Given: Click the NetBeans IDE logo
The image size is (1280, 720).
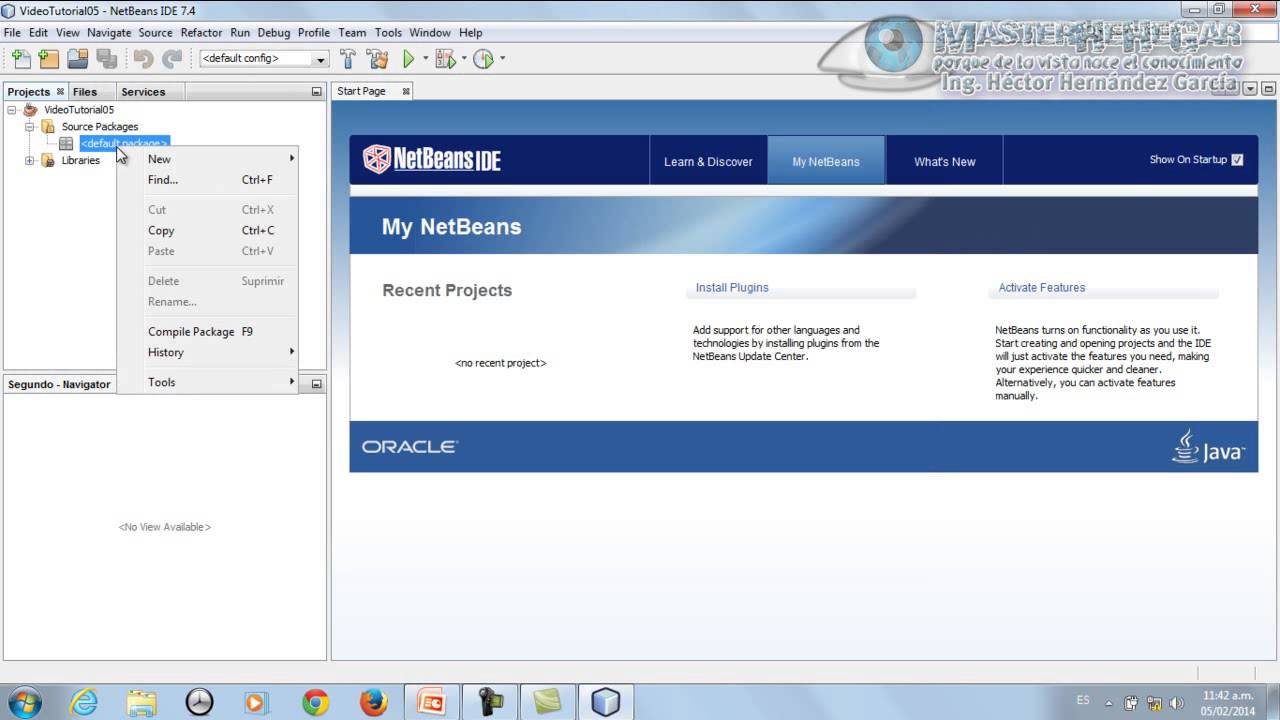Looking at the screenshot, I should pos(431,159).
